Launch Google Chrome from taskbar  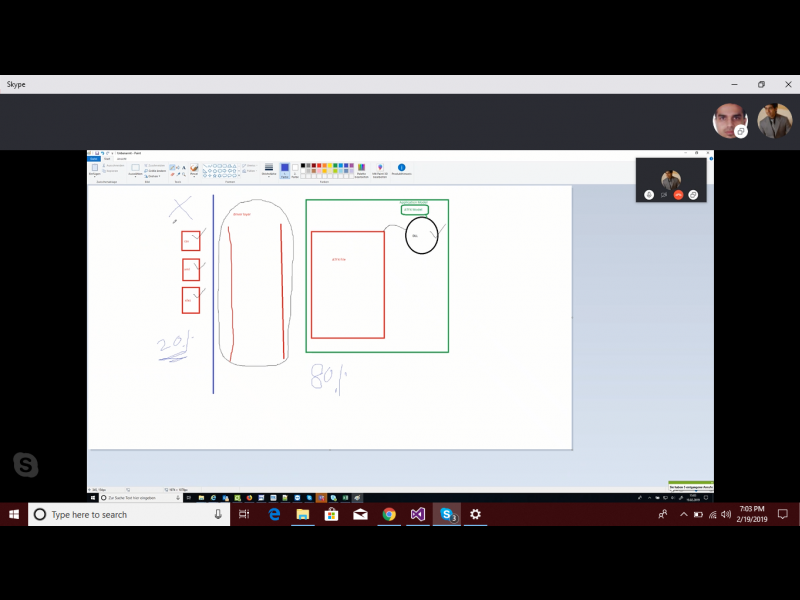click(x=389, y=514)
